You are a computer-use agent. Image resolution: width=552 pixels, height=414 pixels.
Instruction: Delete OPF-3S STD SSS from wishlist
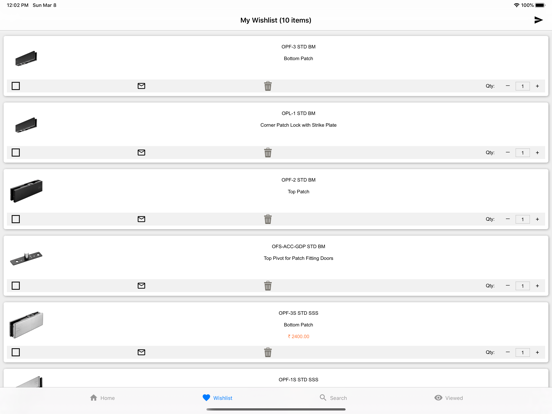coord(268,352)
